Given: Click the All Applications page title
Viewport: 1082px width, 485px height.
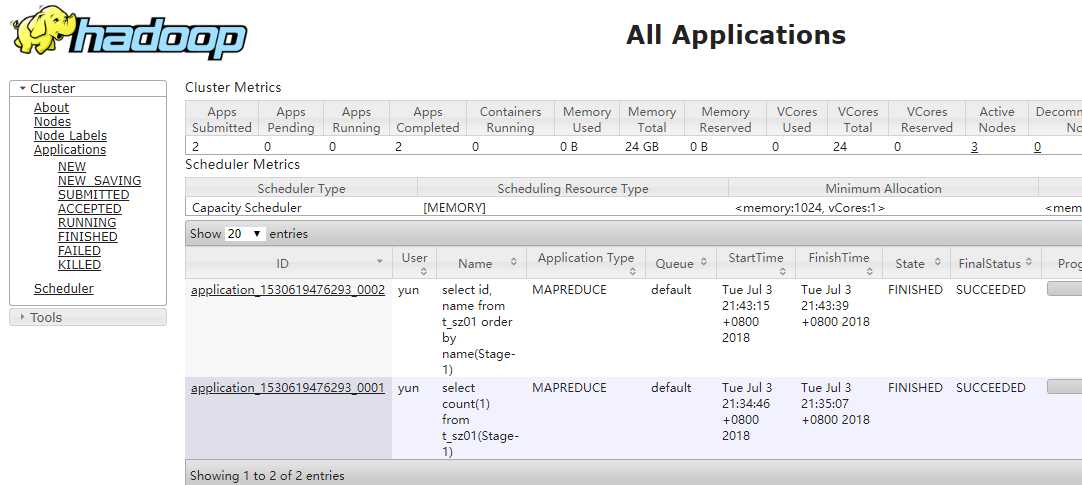Looking at the screenshot, I should (736, 34).
